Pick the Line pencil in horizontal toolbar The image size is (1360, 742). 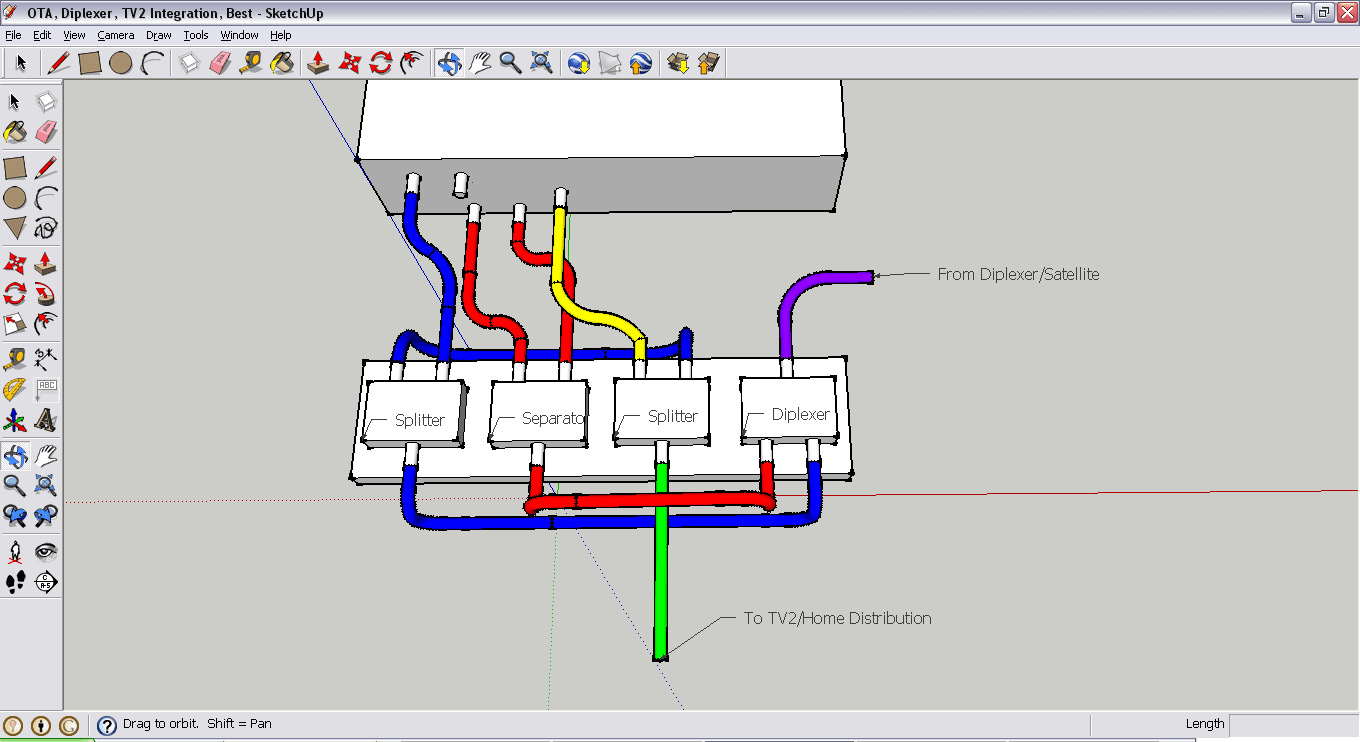point(58,63)
